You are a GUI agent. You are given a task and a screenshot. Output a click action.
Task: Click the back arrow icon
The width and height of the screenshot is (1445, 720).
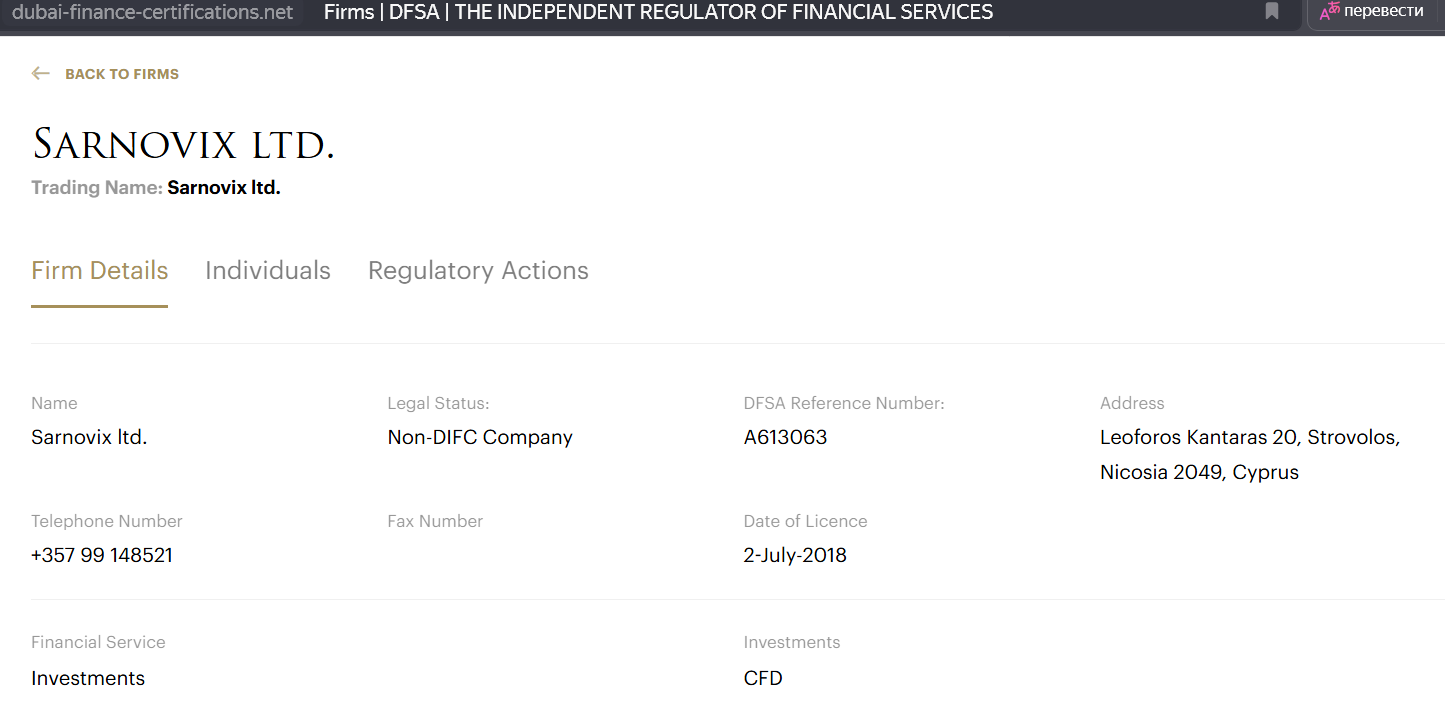click(x=41, y=74)
